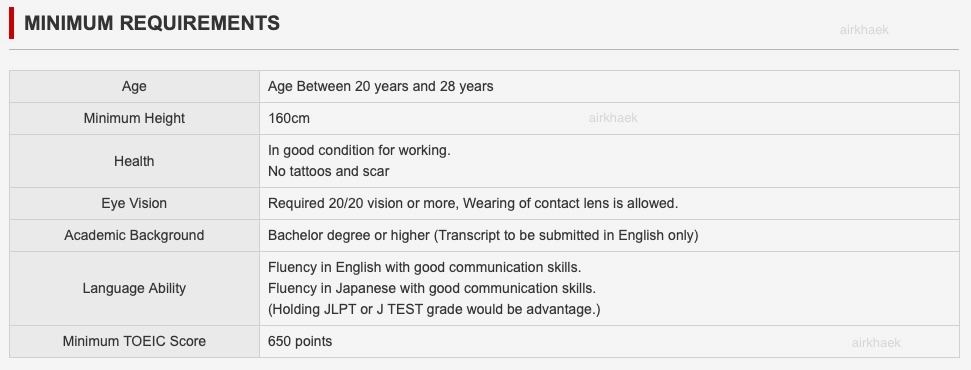Select the Age label cell

134,87
